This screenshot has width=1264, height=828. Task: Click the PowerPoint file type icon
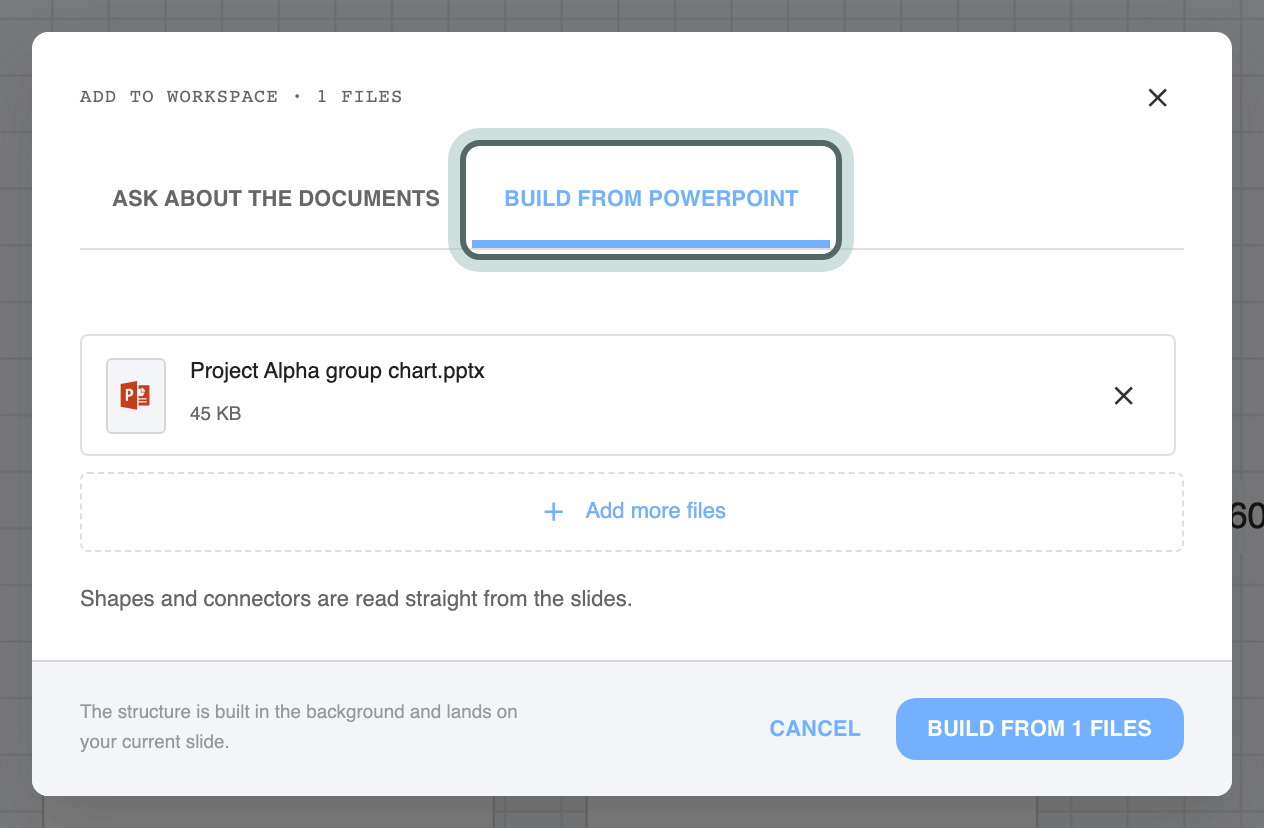point(136,396)
